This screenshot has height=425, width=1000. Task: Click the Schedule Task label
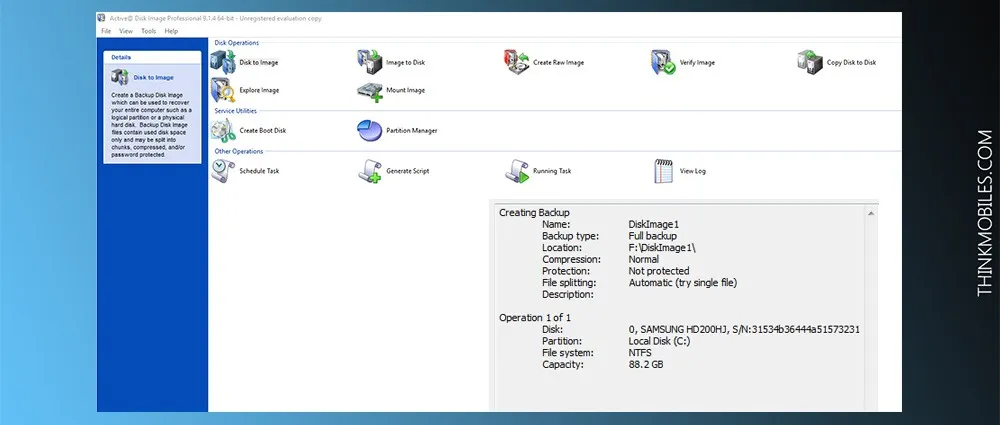point(260,171)
